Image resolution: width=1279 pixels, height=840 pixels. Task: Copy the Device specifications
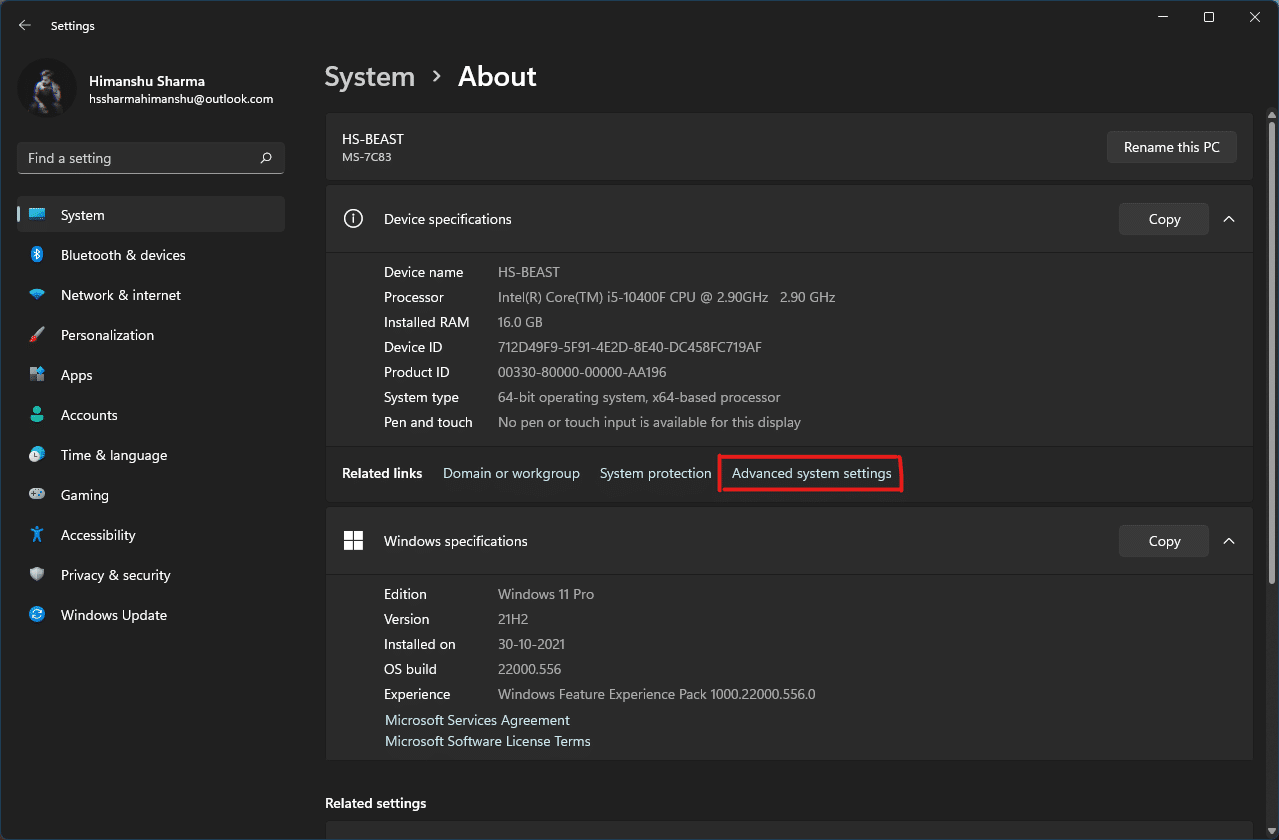1164,219
